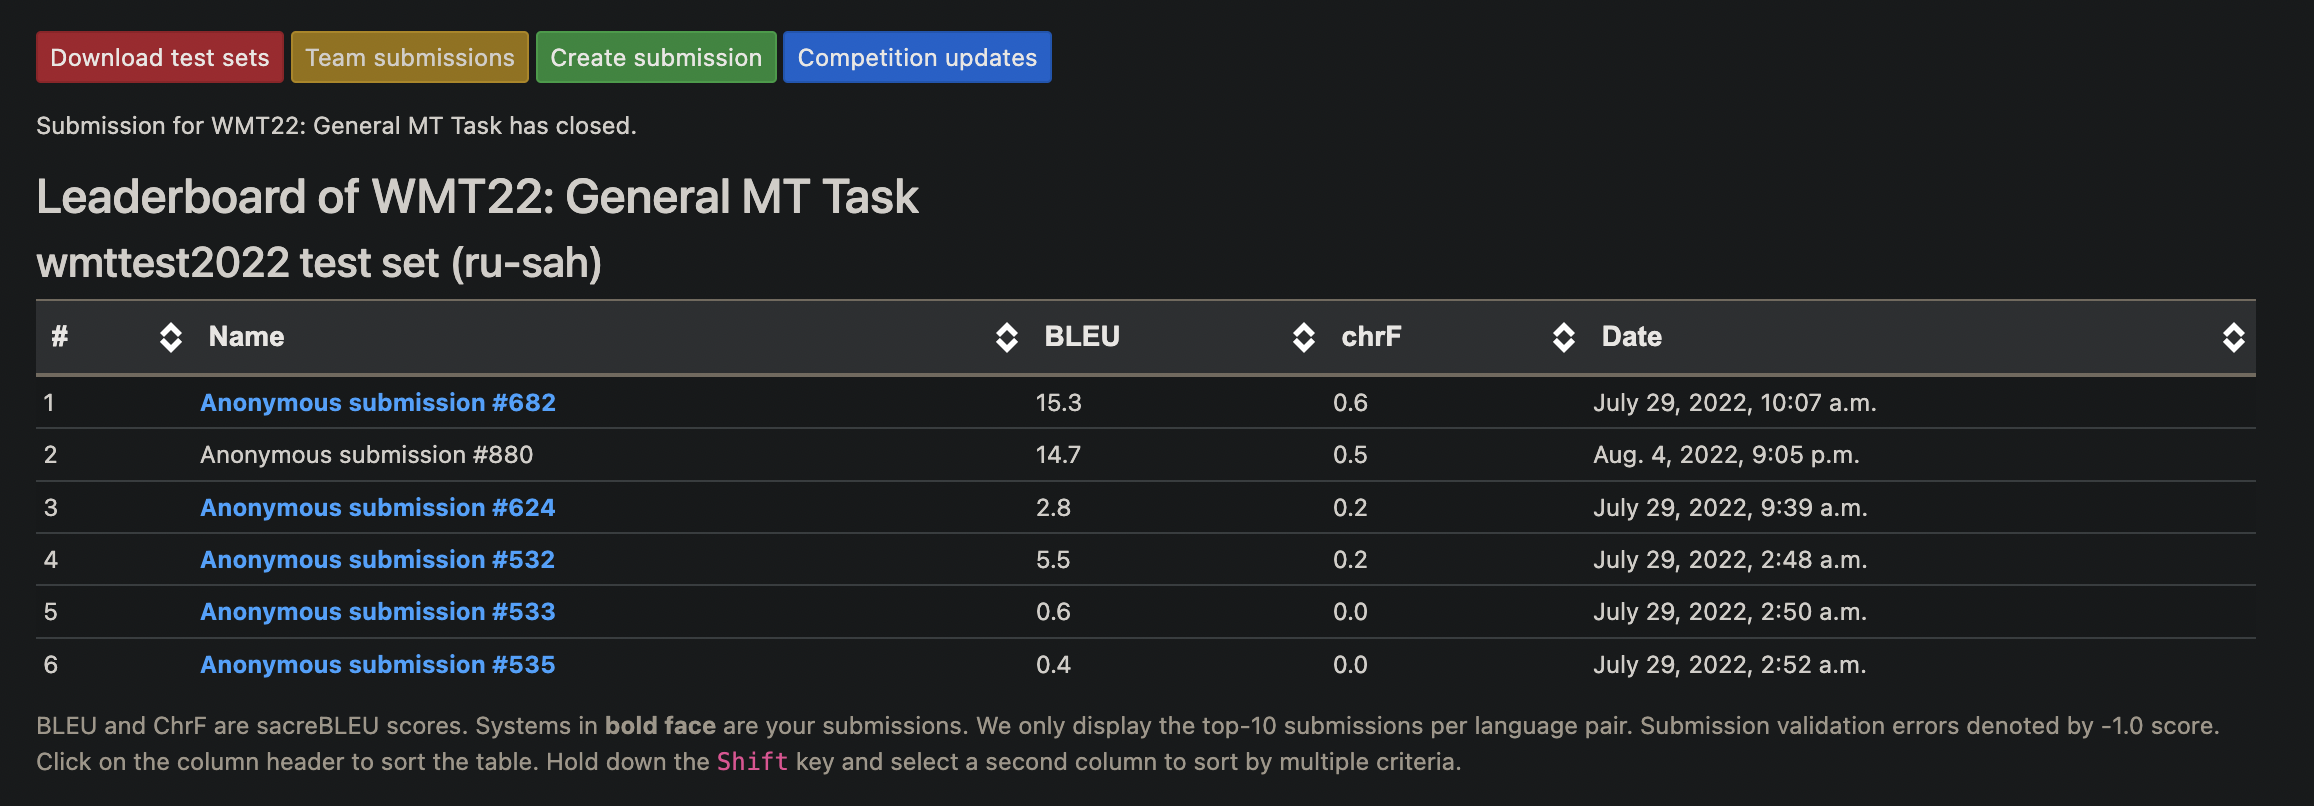Open Team submissions page
Screen dimensions: 2314x806
410,57
